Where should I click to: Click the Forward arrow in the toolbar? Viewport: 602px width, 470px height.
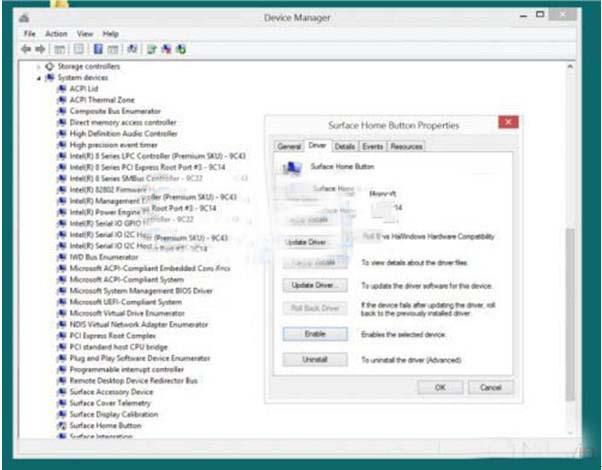pos(42,48)
